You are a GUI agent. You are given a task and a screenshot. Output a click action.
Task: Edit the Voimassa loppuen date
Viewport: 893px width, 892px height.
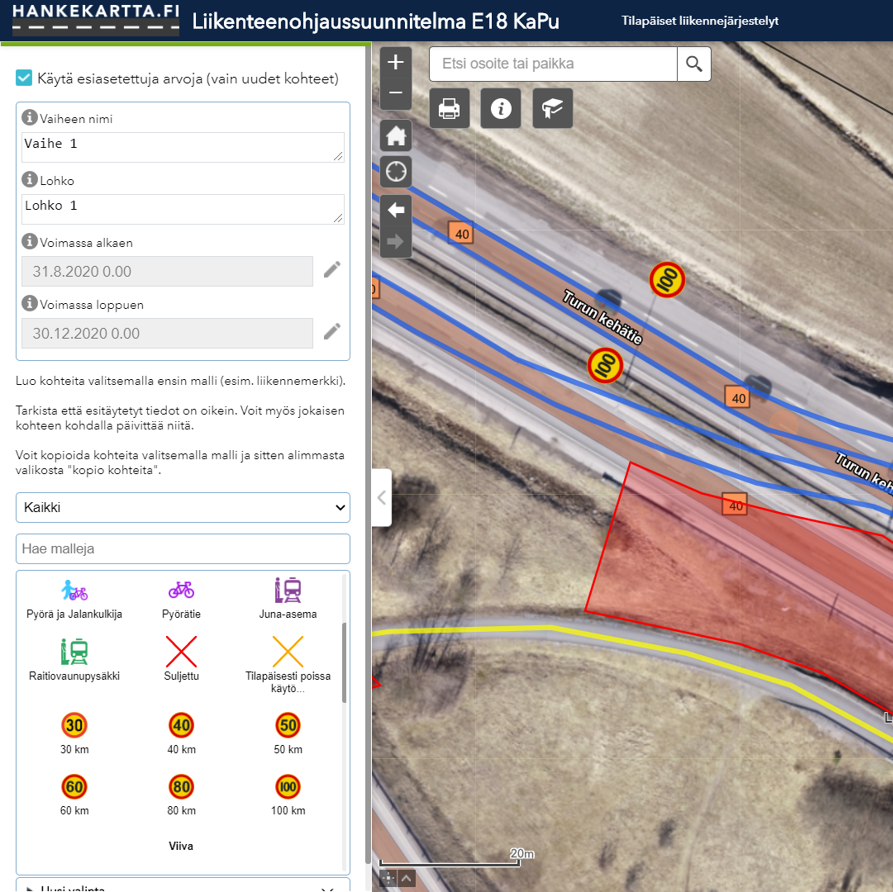point(332,332)
